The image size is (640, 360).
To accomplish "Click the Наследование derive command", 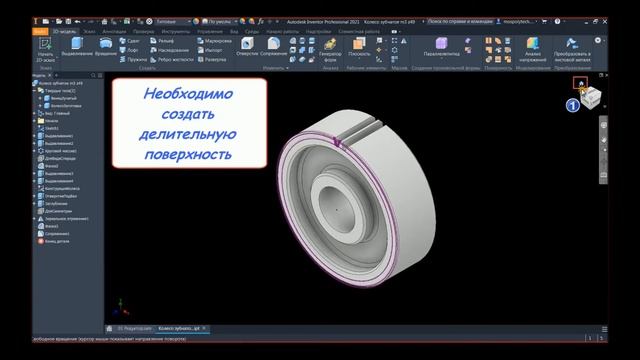I will coord(169,50).
